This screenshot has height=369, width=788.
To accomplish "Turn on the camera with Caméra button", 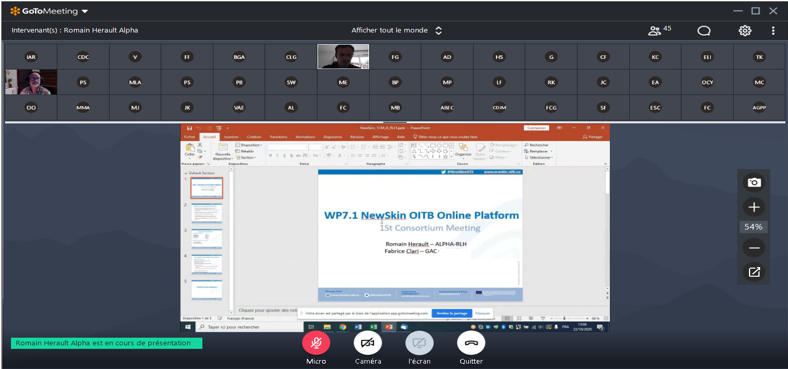I will click(x=368, y=343).
